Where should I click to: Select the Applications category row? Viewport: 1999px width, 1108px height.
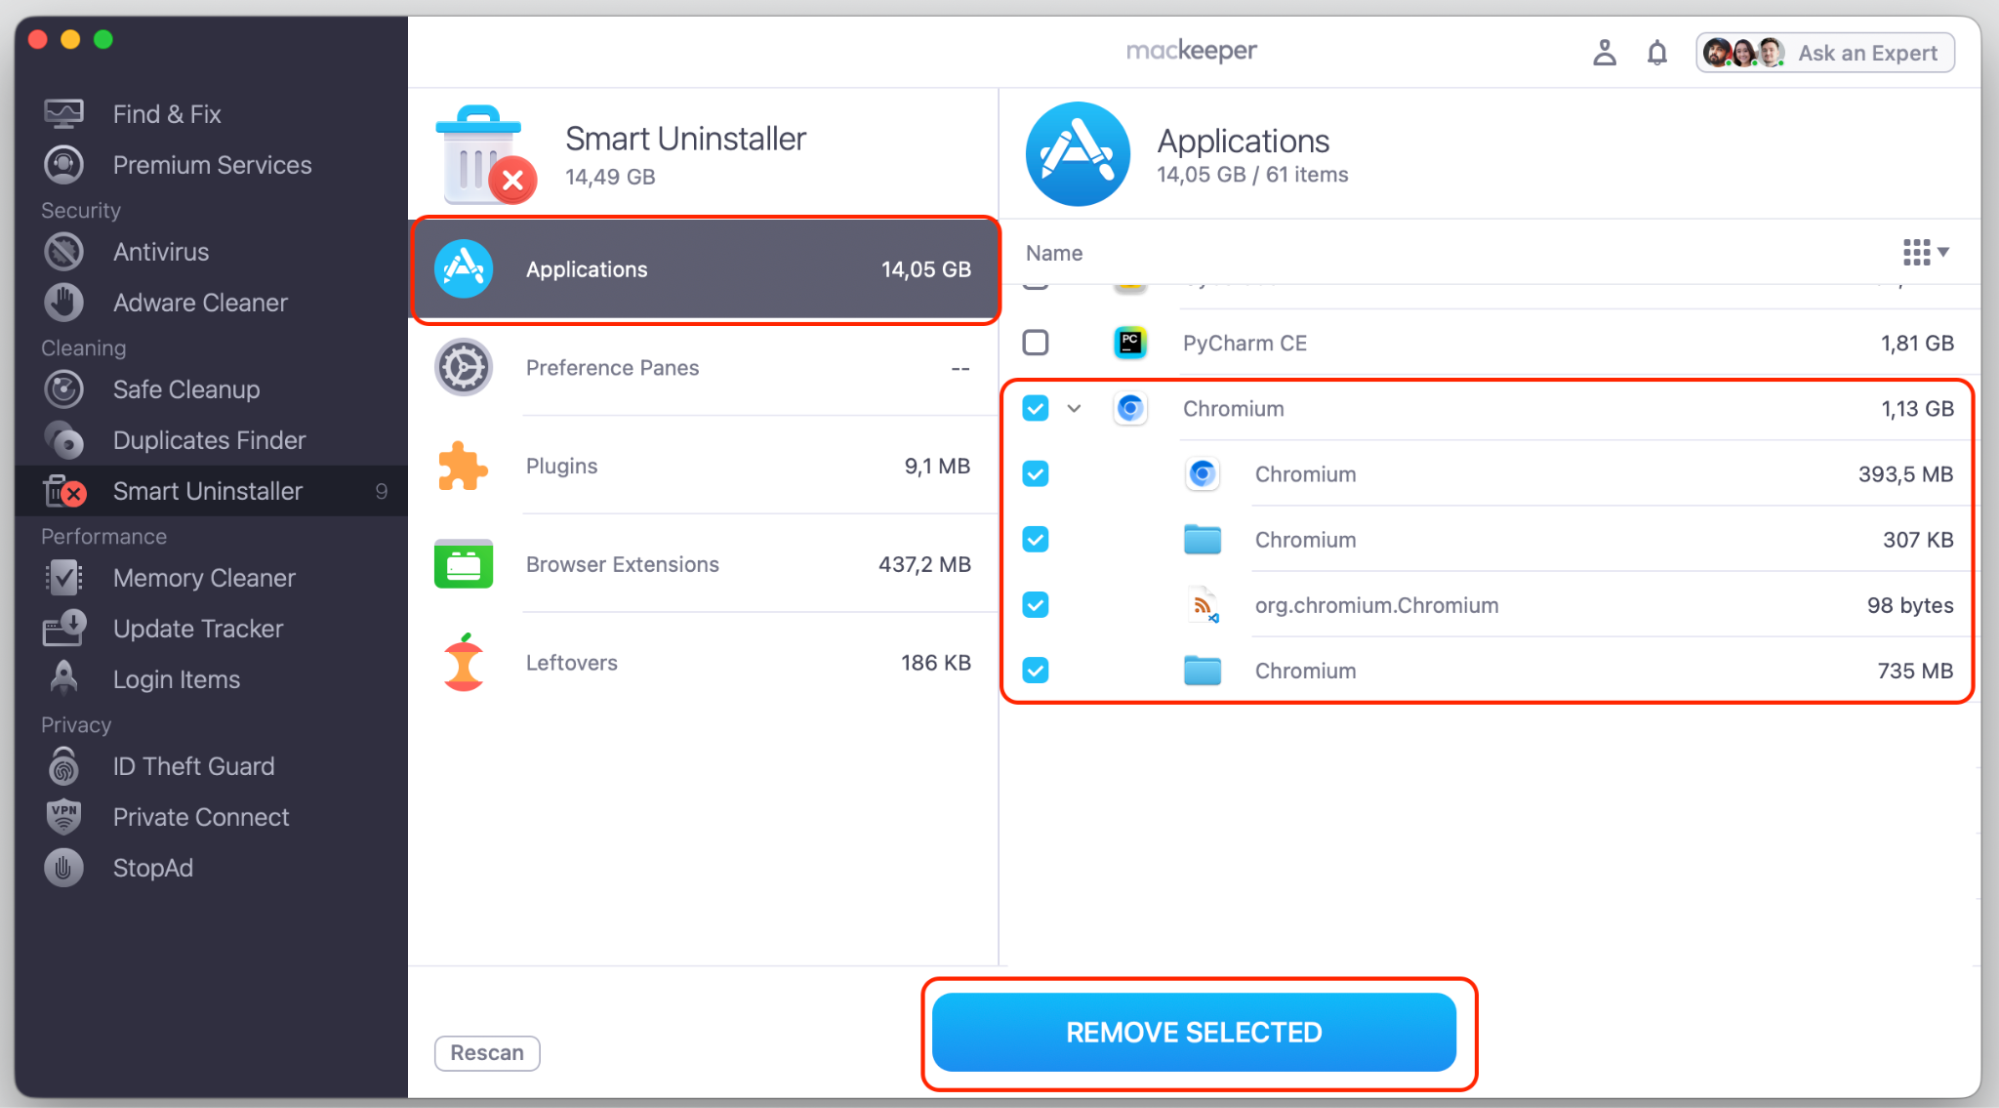(705, 269)
